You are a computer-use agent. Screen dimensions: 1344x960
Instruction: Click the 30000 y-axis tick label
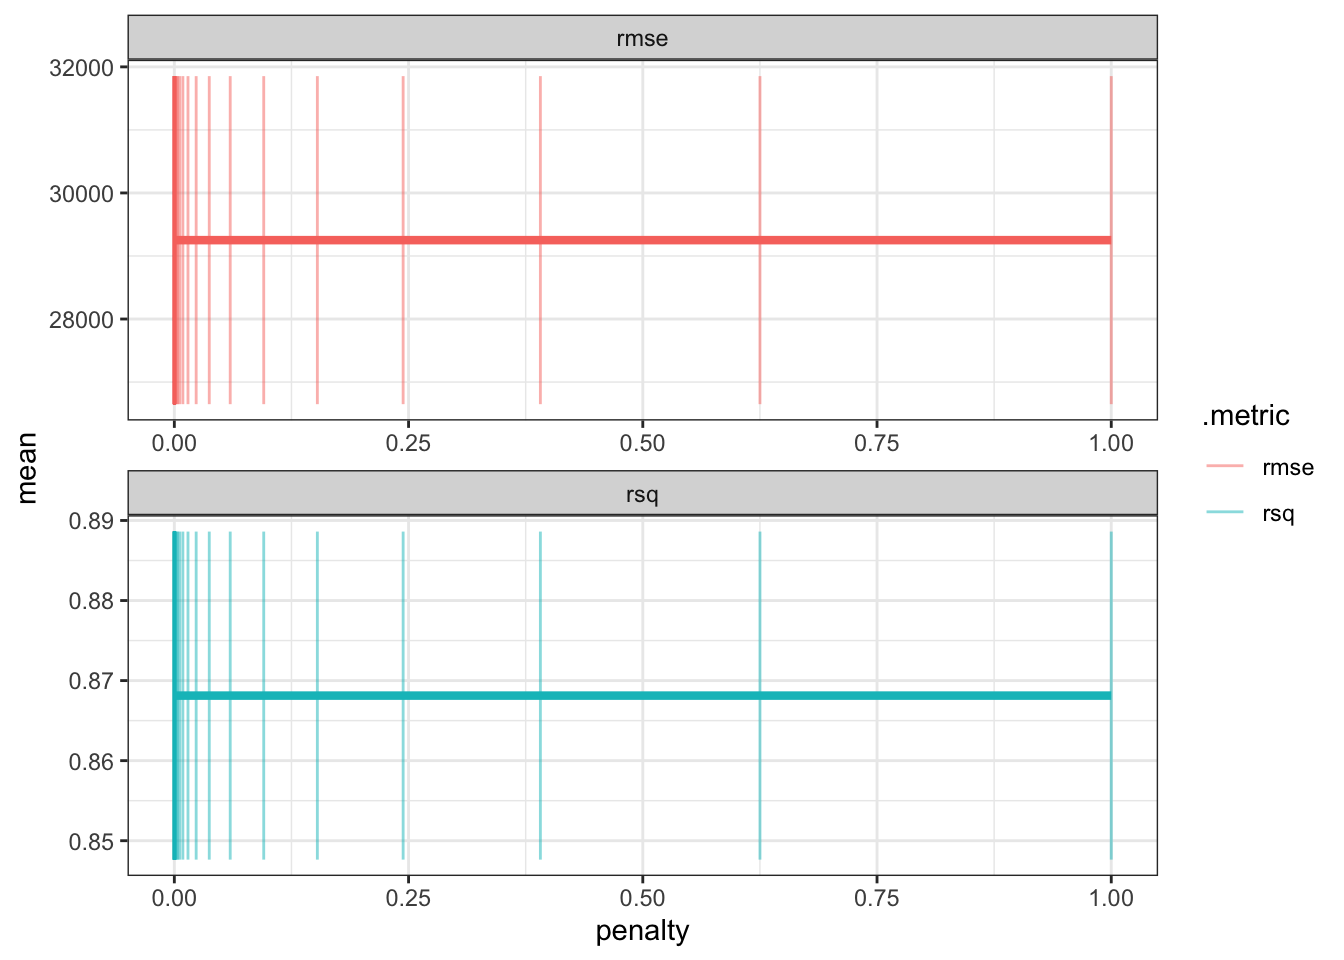point(81,193)
